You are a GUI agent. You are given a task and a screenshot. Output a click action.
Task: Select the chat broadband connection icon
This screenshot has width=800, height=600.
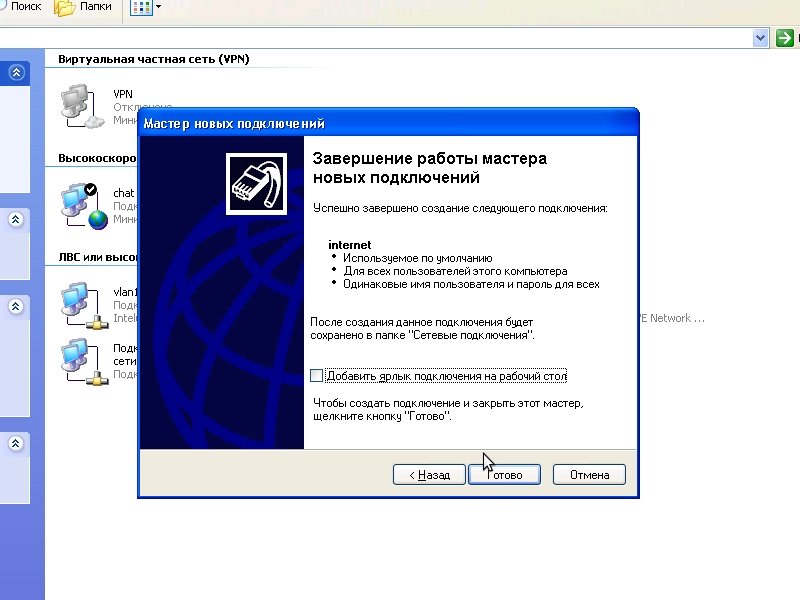(84, 206)
